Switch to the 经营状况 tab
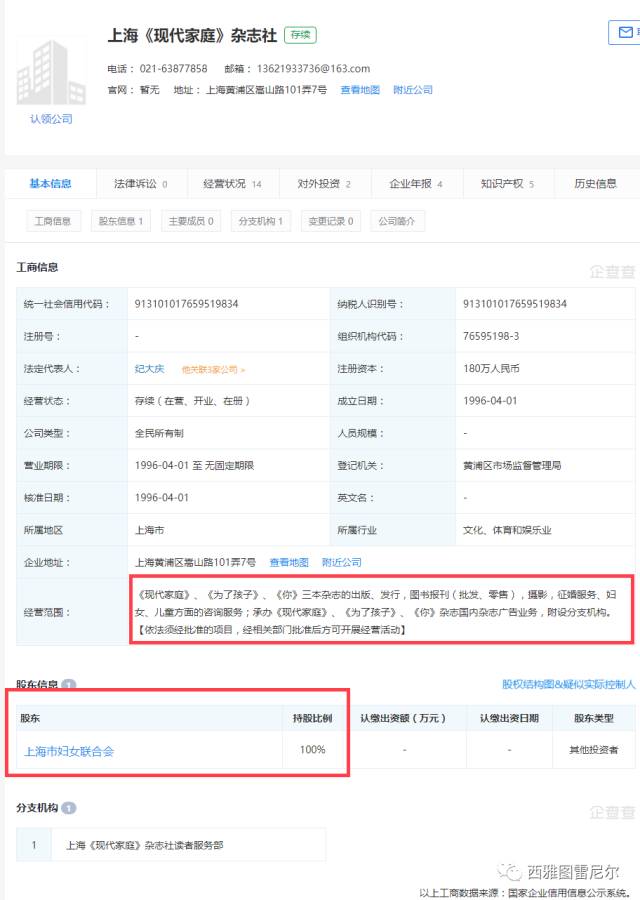The image size is (640, 900). coord(232,184)
